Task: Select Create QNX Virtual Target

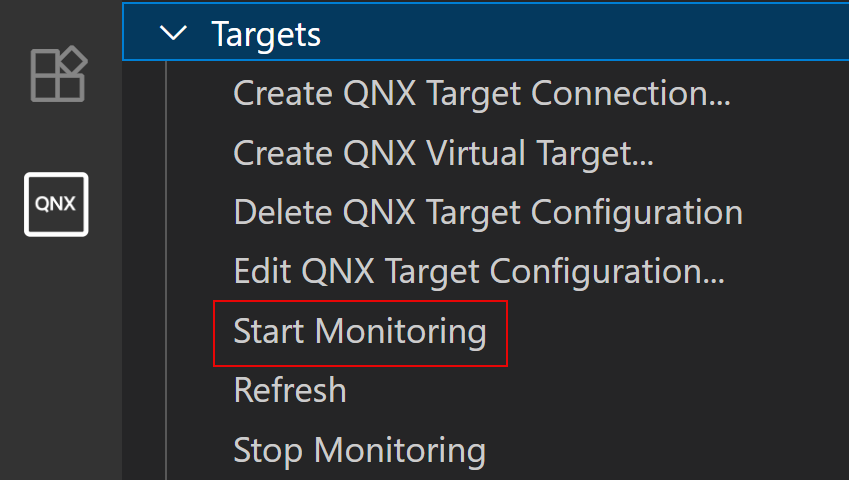Action: click(x=443, y=153)
